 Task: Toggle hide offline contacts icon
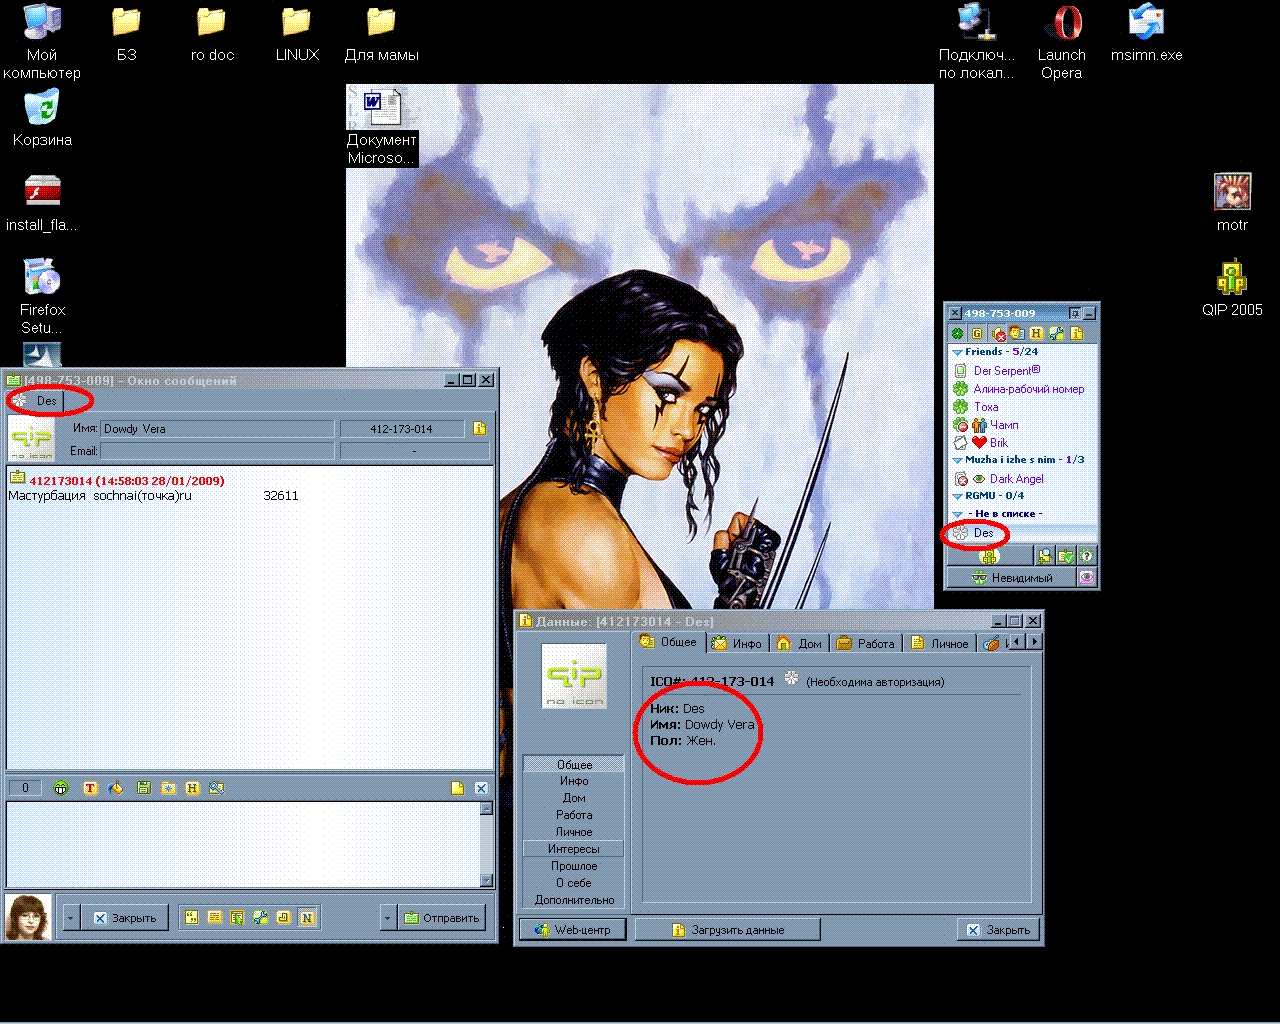[x=998, y=333]
